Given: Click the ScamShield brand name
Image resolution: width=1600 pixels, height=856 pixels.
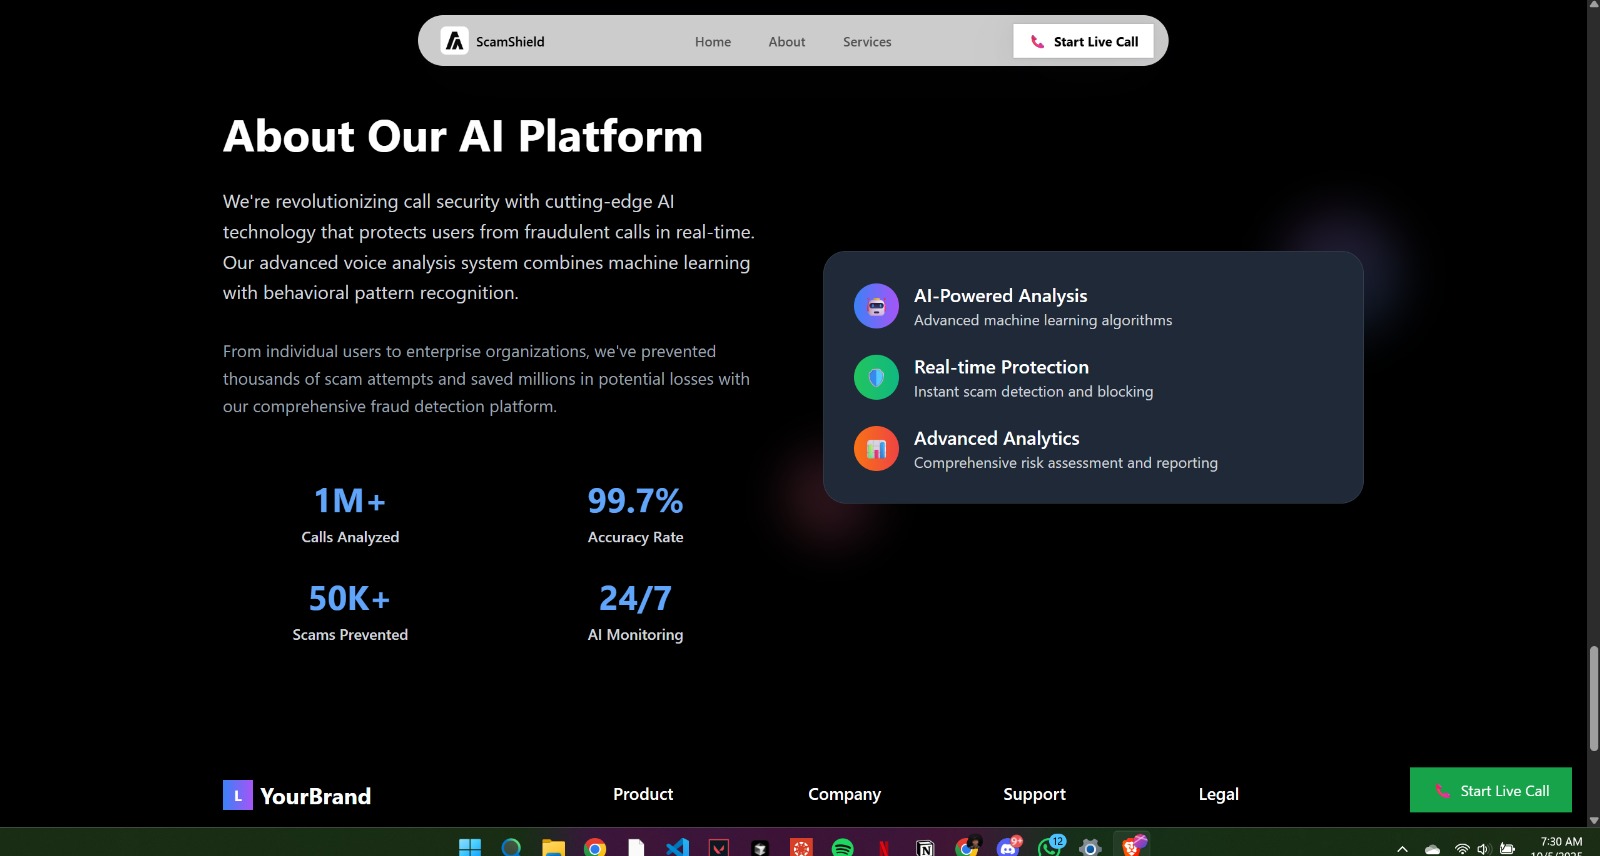Looking at the screenshot, I should click(x=510, y=42).
